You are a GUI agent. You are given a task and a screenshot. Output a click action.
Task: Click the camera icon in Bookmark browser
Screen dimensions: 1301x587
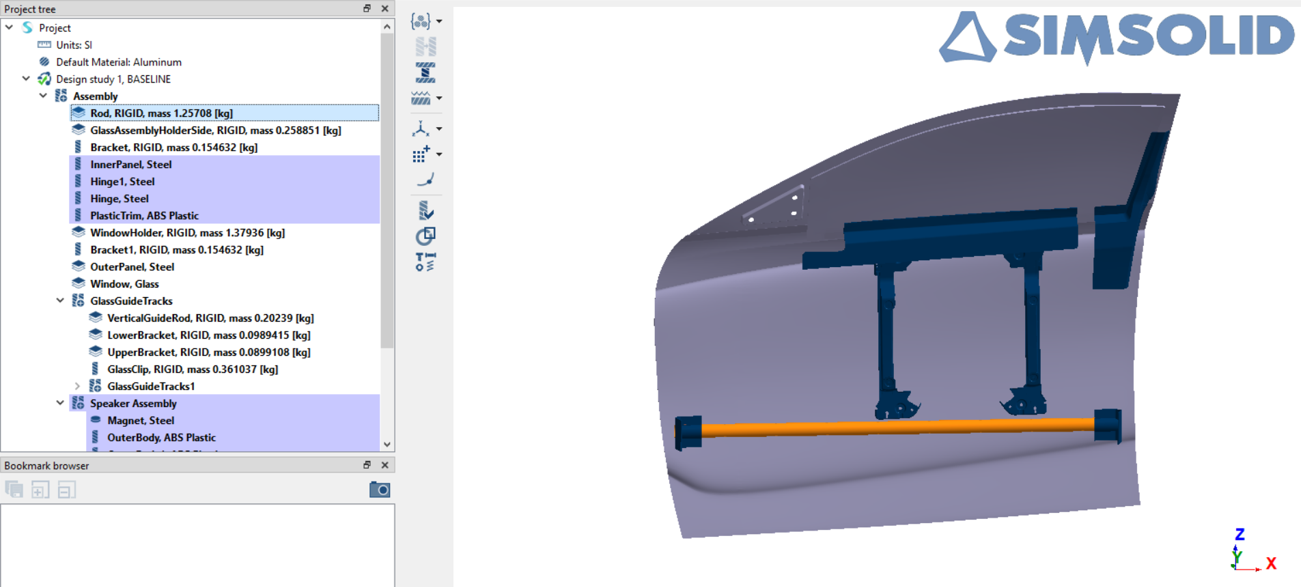click(379, 489)
